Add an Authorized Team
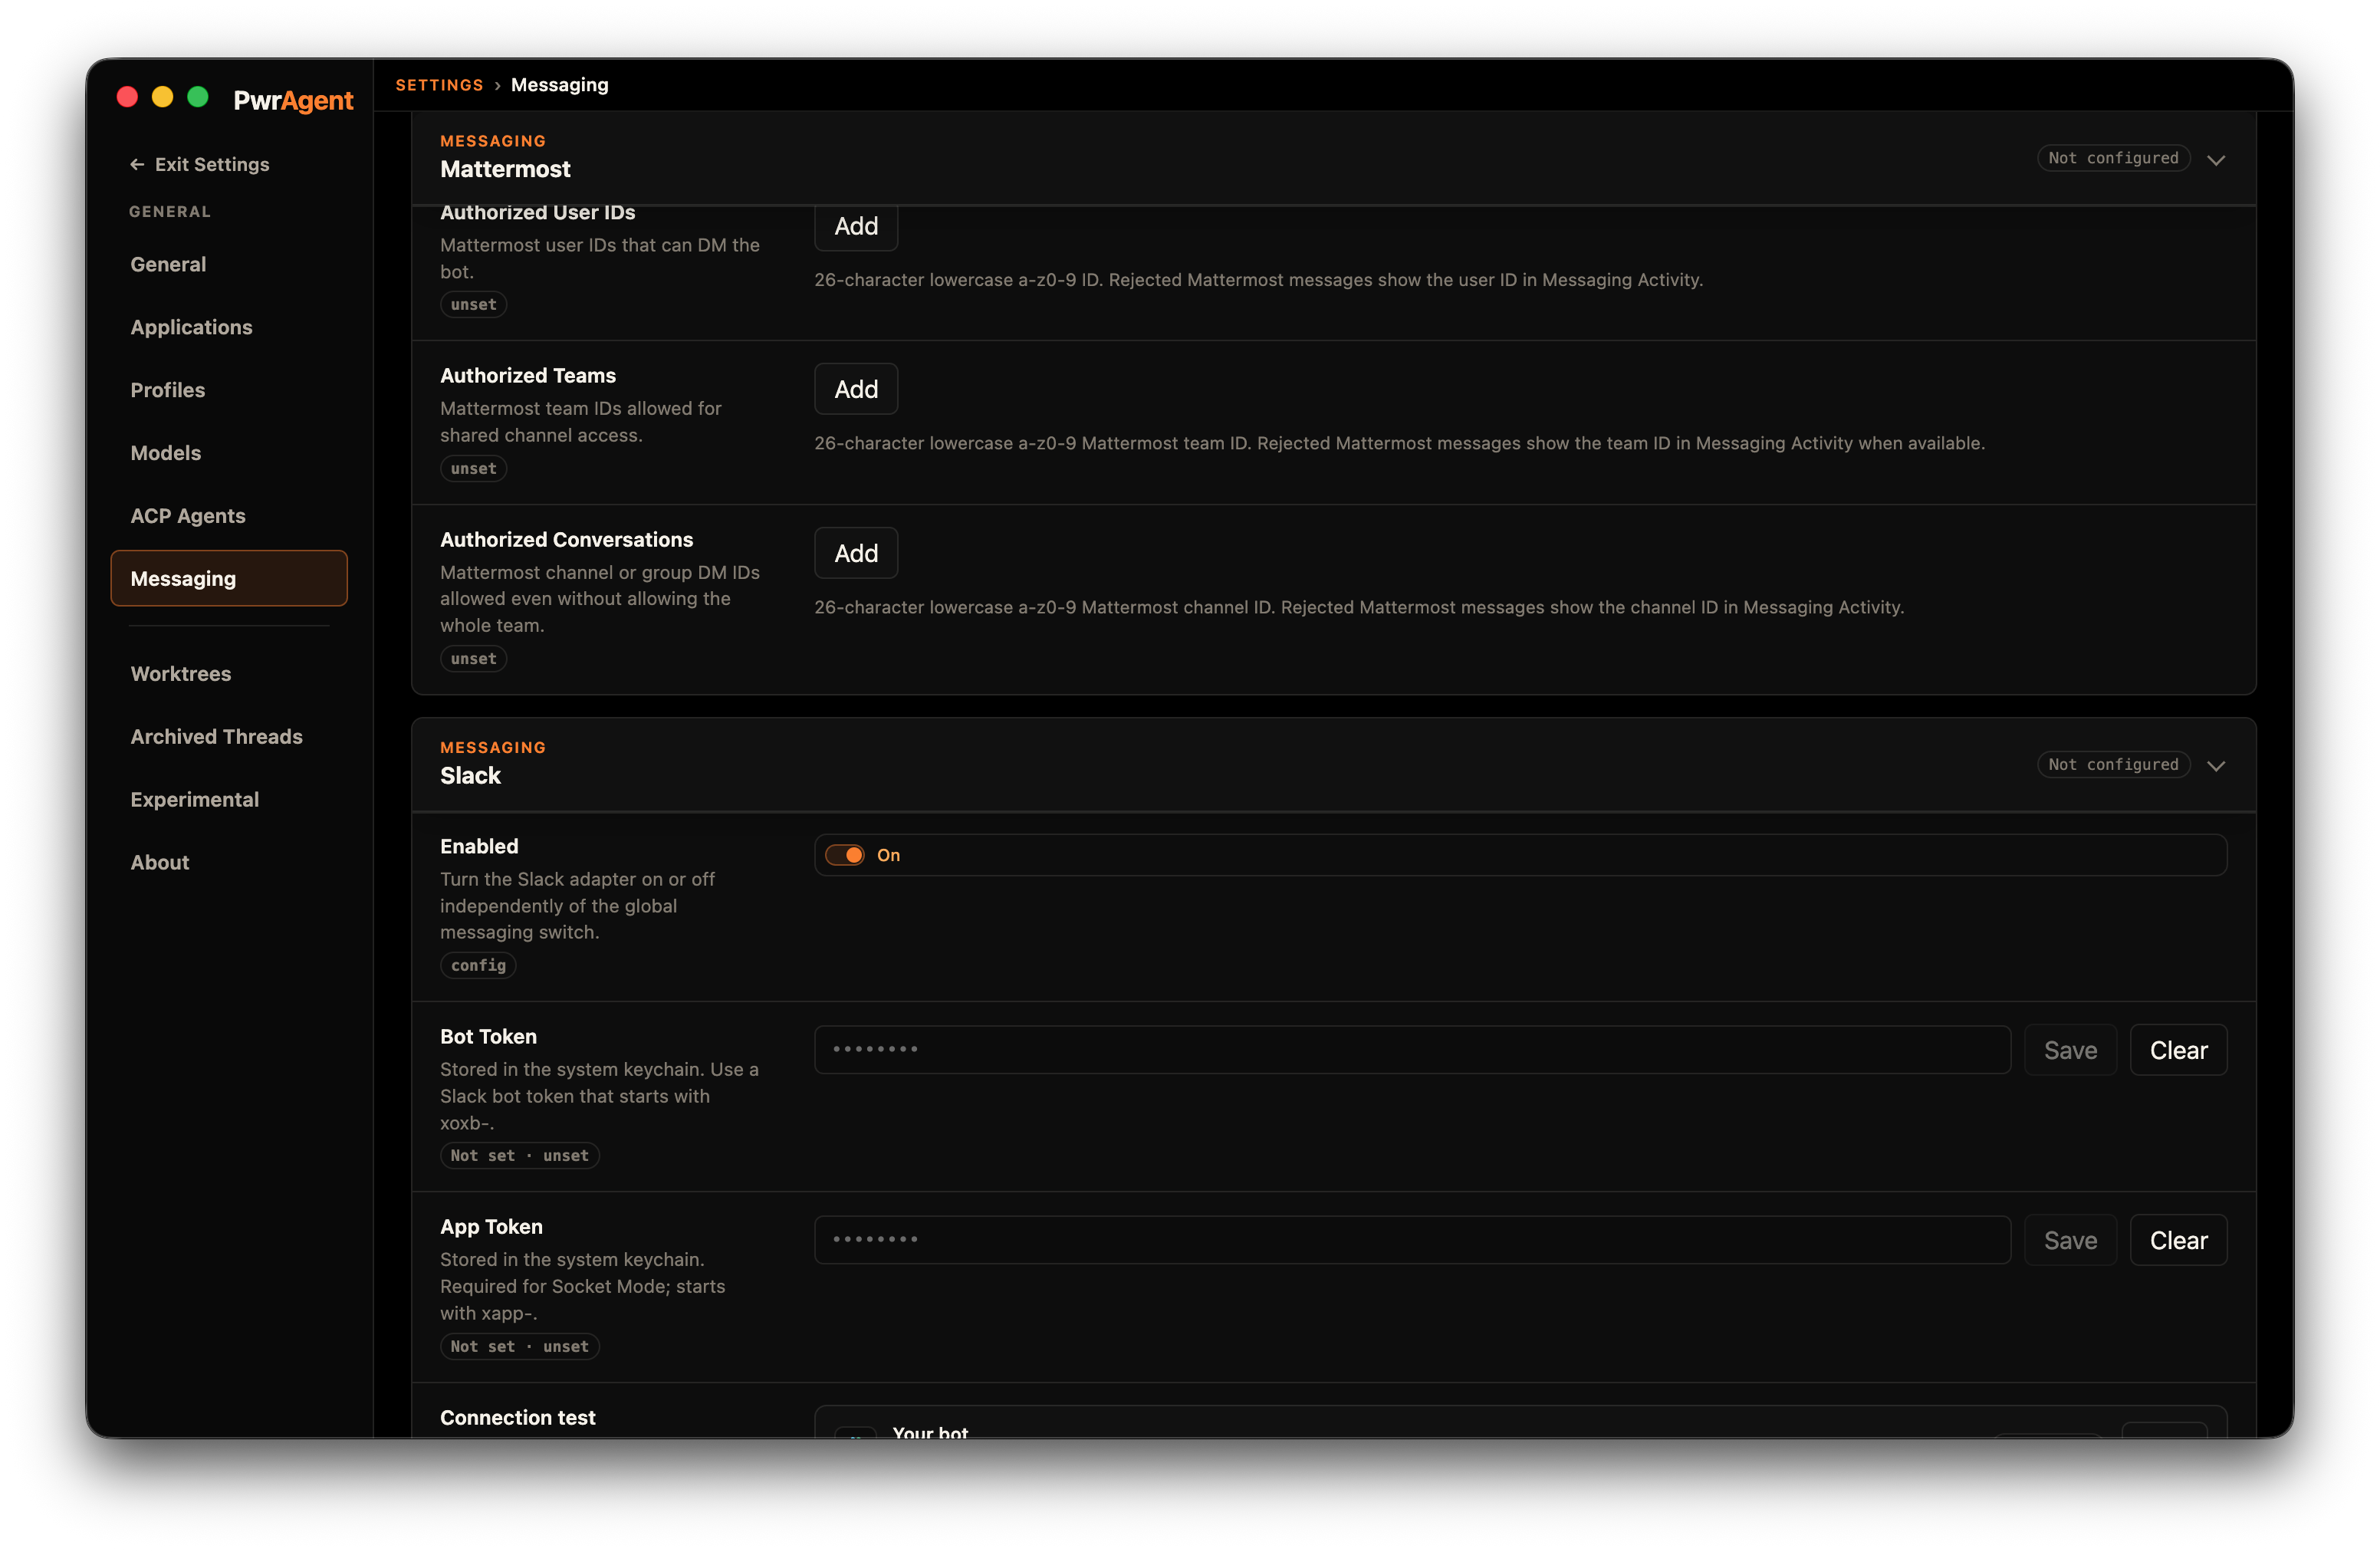The width and height of the screenshot is (2380, 1552). click(x=856, y=389)
